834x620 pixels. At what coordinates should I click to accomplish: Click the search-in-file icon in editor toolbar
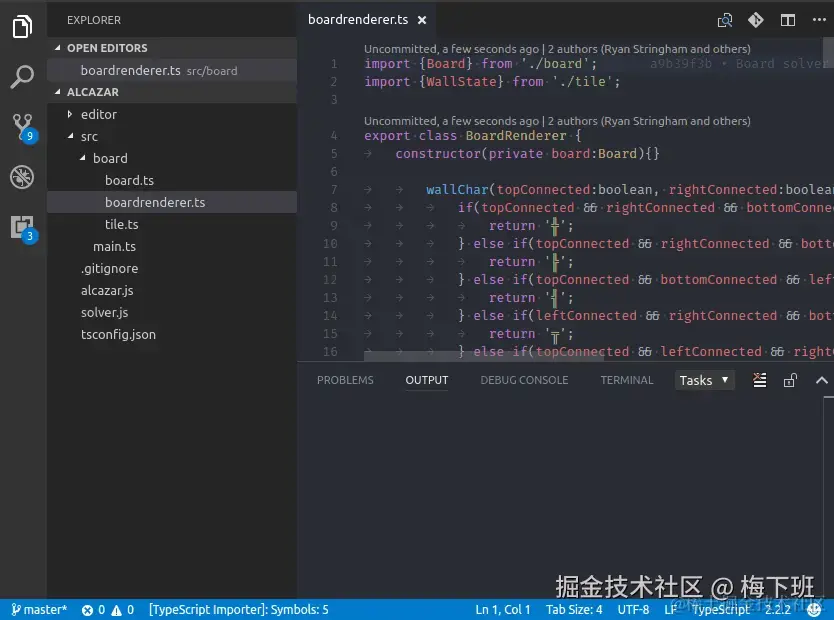[x=724, y=20]
